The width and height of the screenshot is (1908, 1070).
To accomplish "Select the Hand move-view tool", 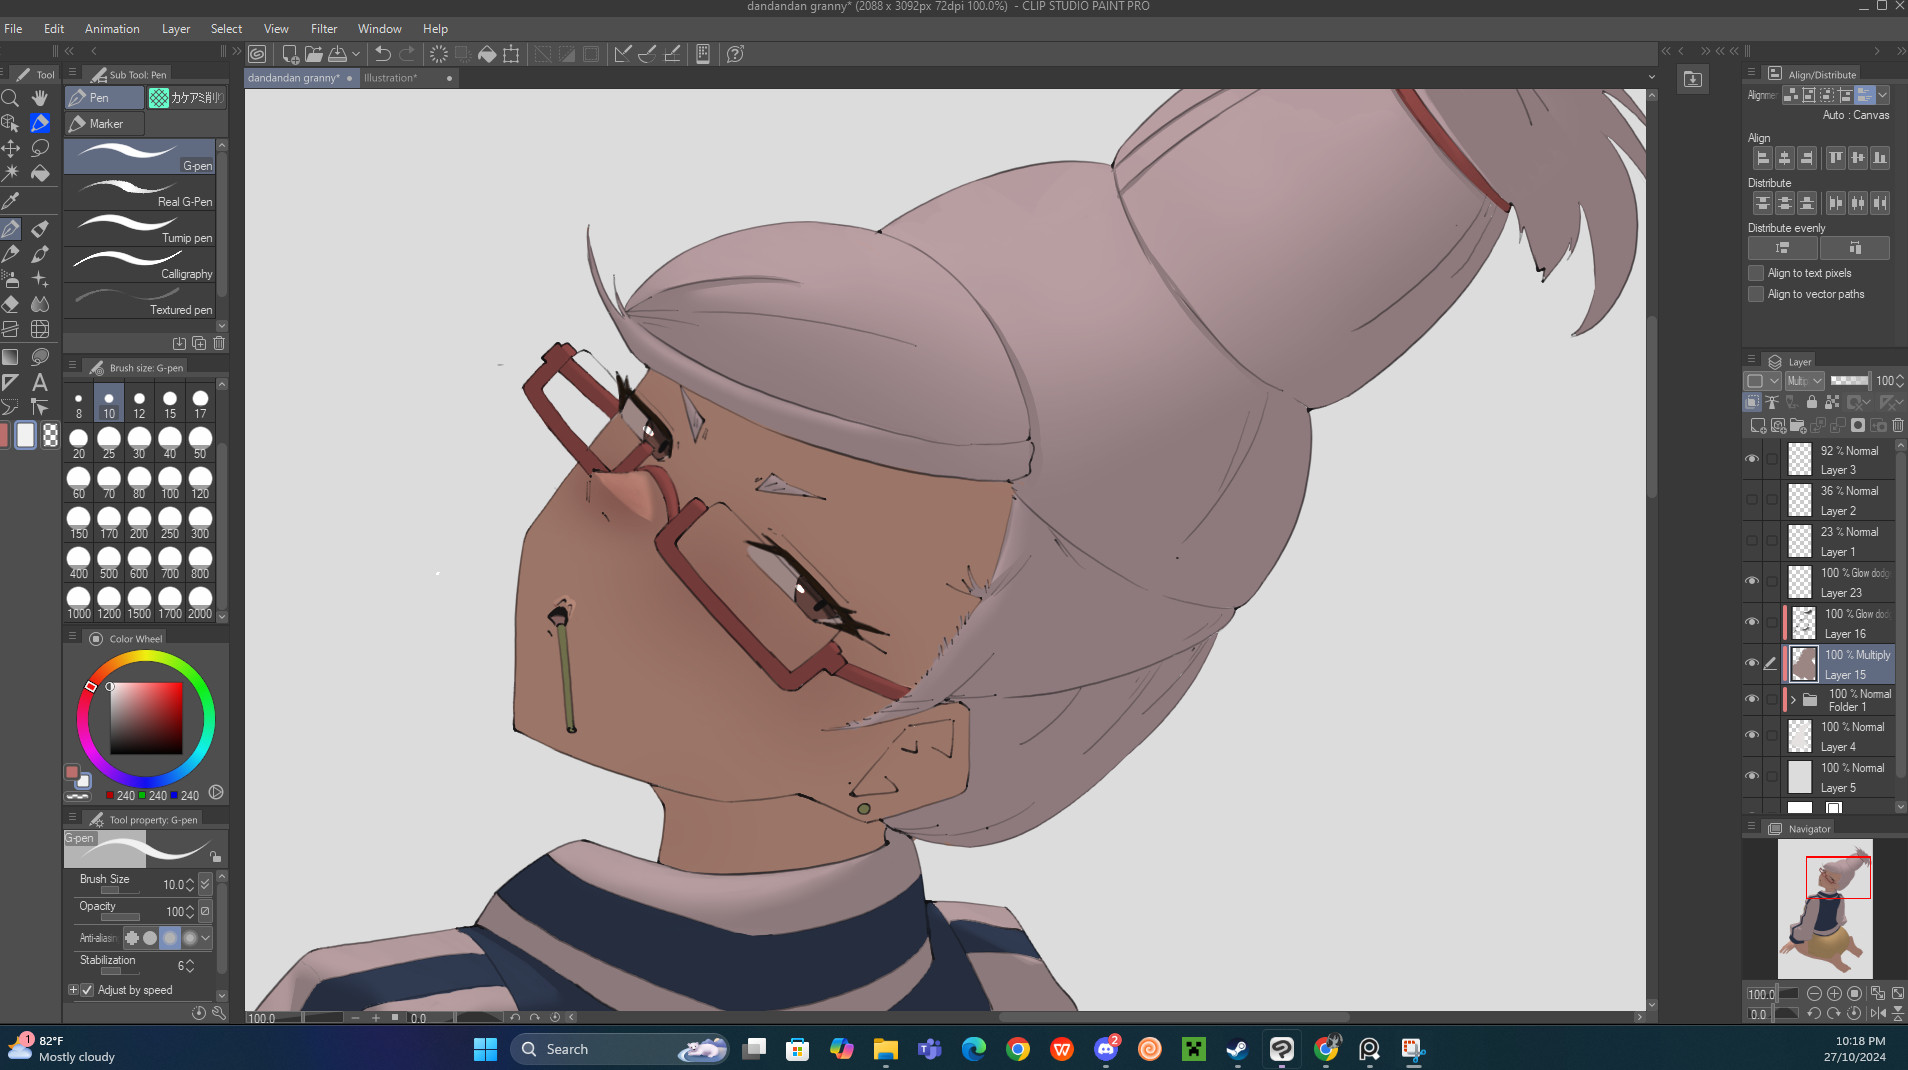I will [40, 98].
